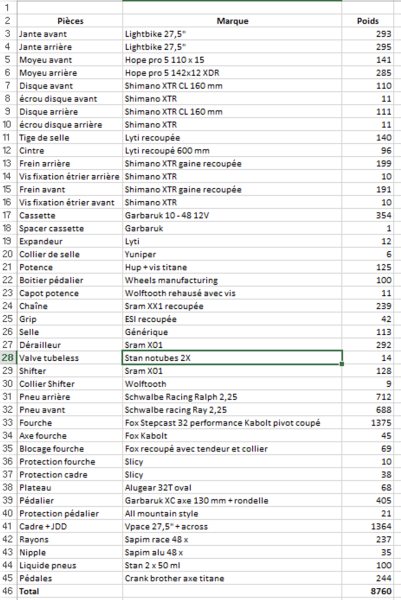Select cell 'Frein arrière'
This screenshot has width=401, height=600.
pos(70,164)
